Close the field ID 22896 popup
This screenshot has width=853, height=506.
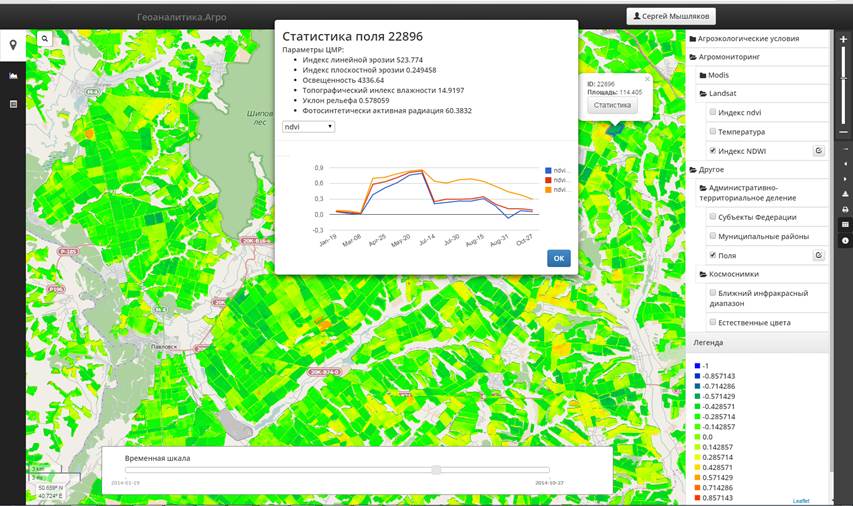pos(647,79)
